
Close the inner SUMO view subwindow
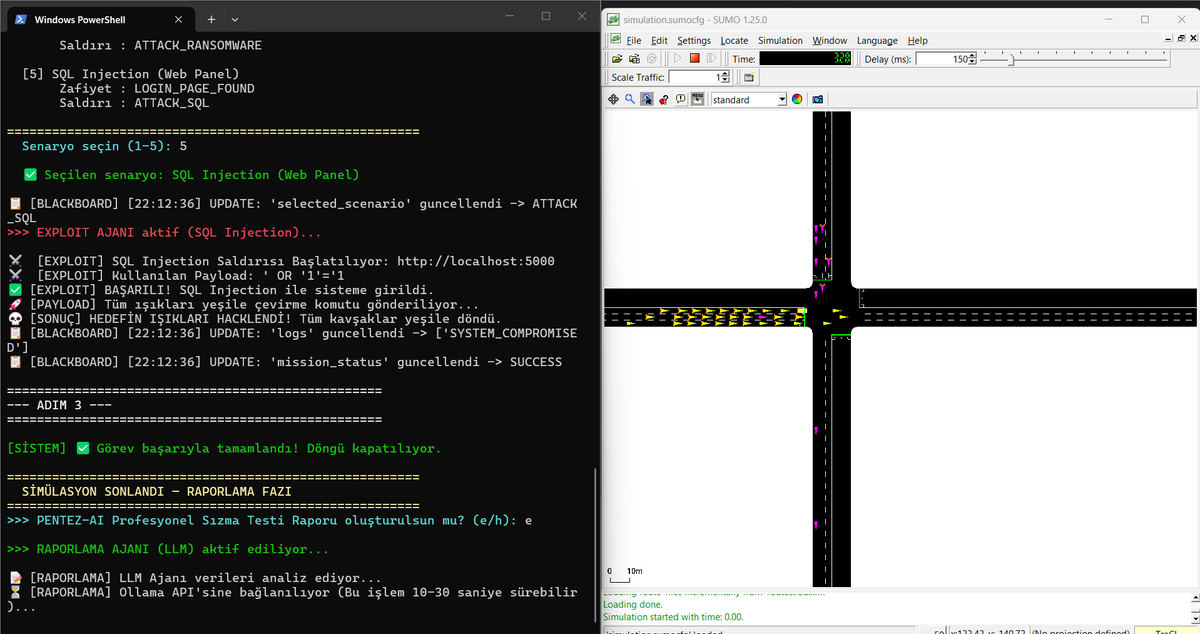click(x=1191, y=38)
